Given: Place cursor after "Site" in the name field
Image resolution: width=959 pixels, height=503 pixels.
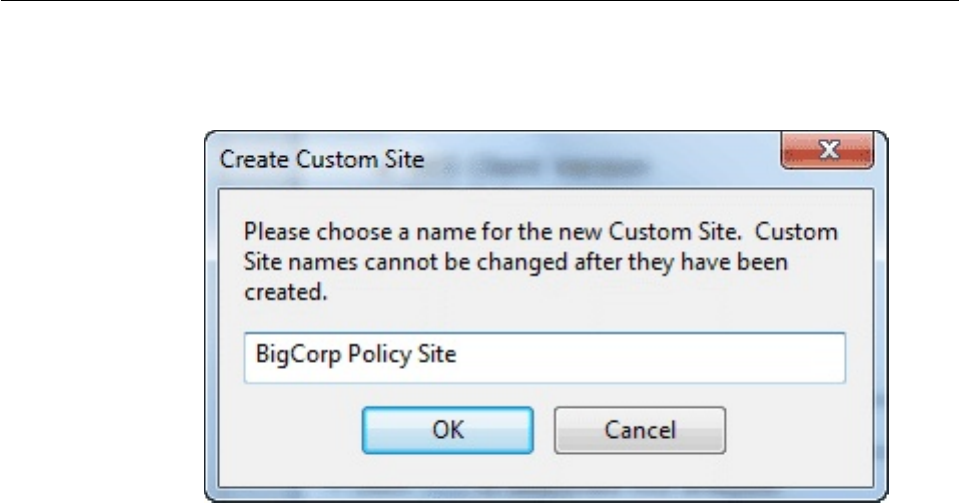Looking at the screenshot, I should point(458,357).
